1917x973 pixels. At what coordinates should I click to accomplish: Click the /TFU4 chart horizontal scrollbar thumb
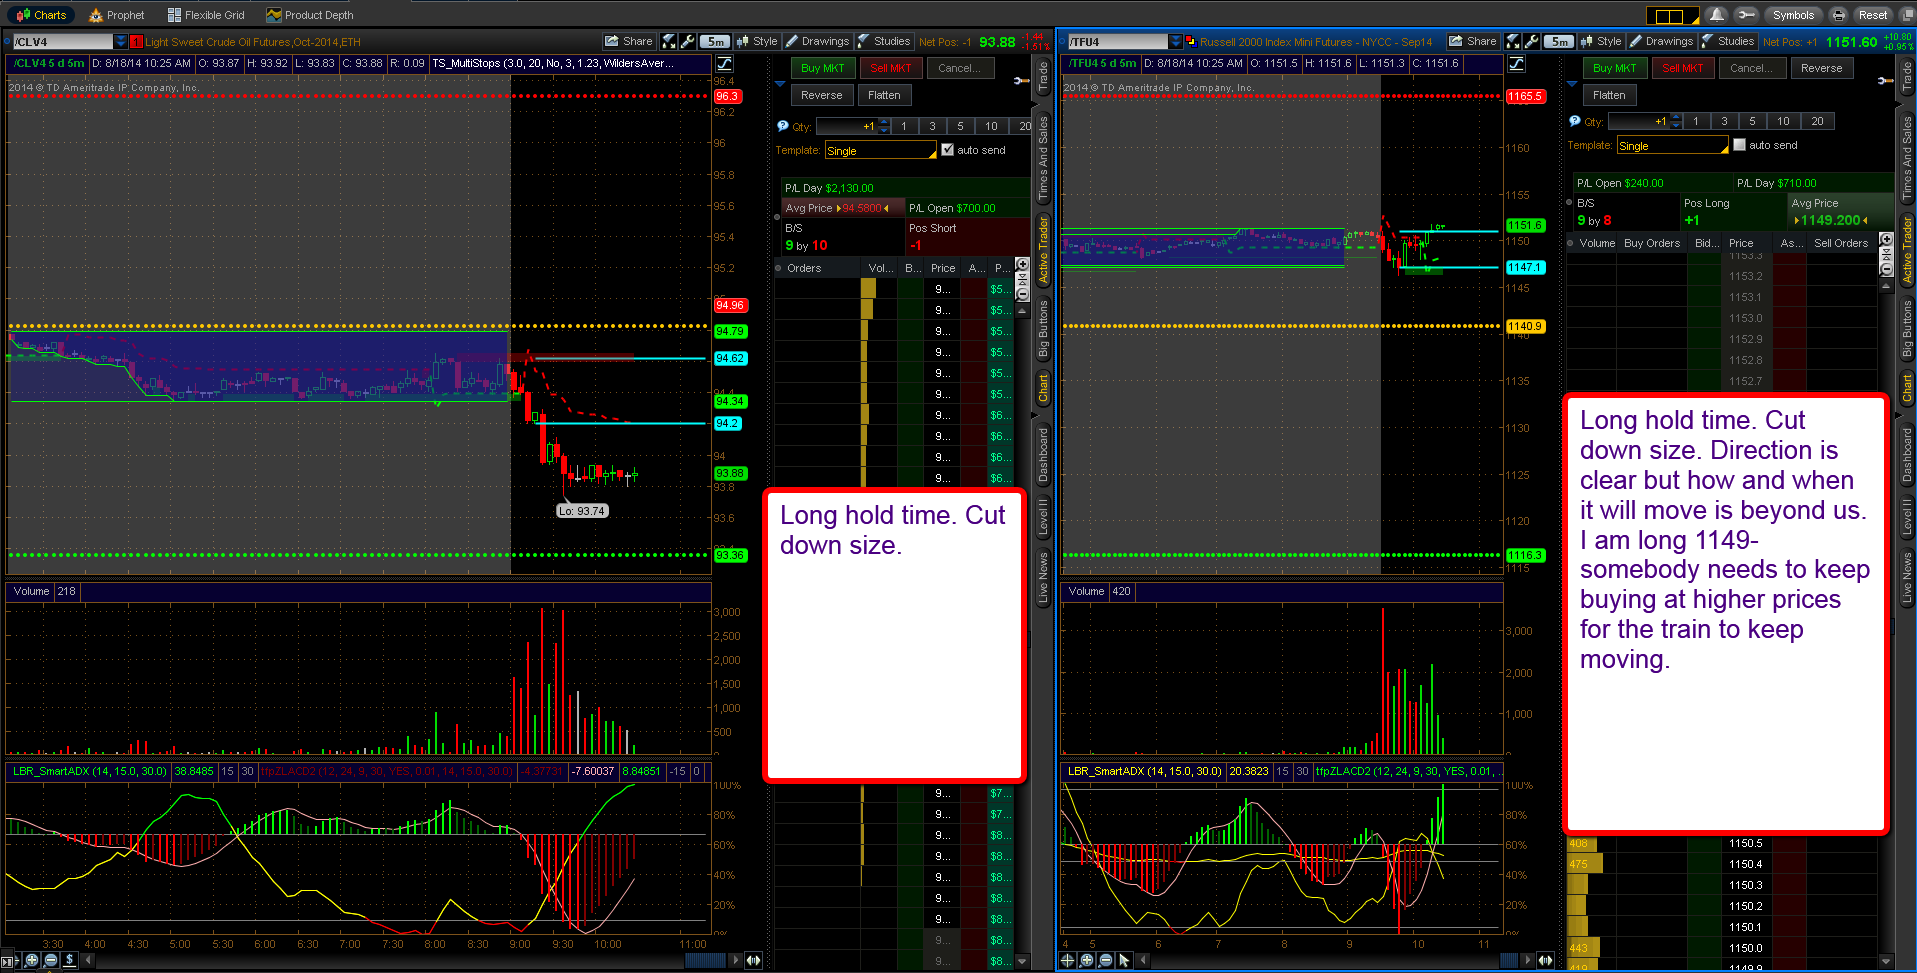[x=1510, y=960]
